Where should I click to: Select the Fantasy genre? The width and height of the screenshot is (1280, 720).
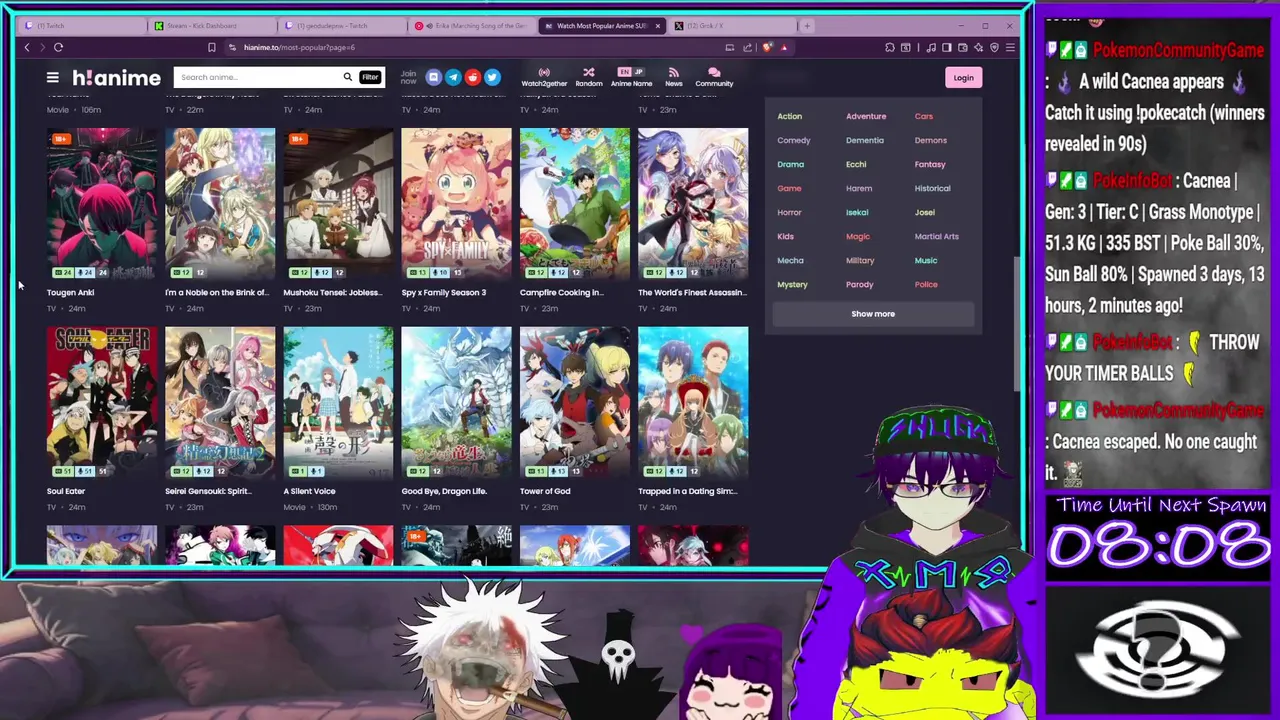click(929, 164)
